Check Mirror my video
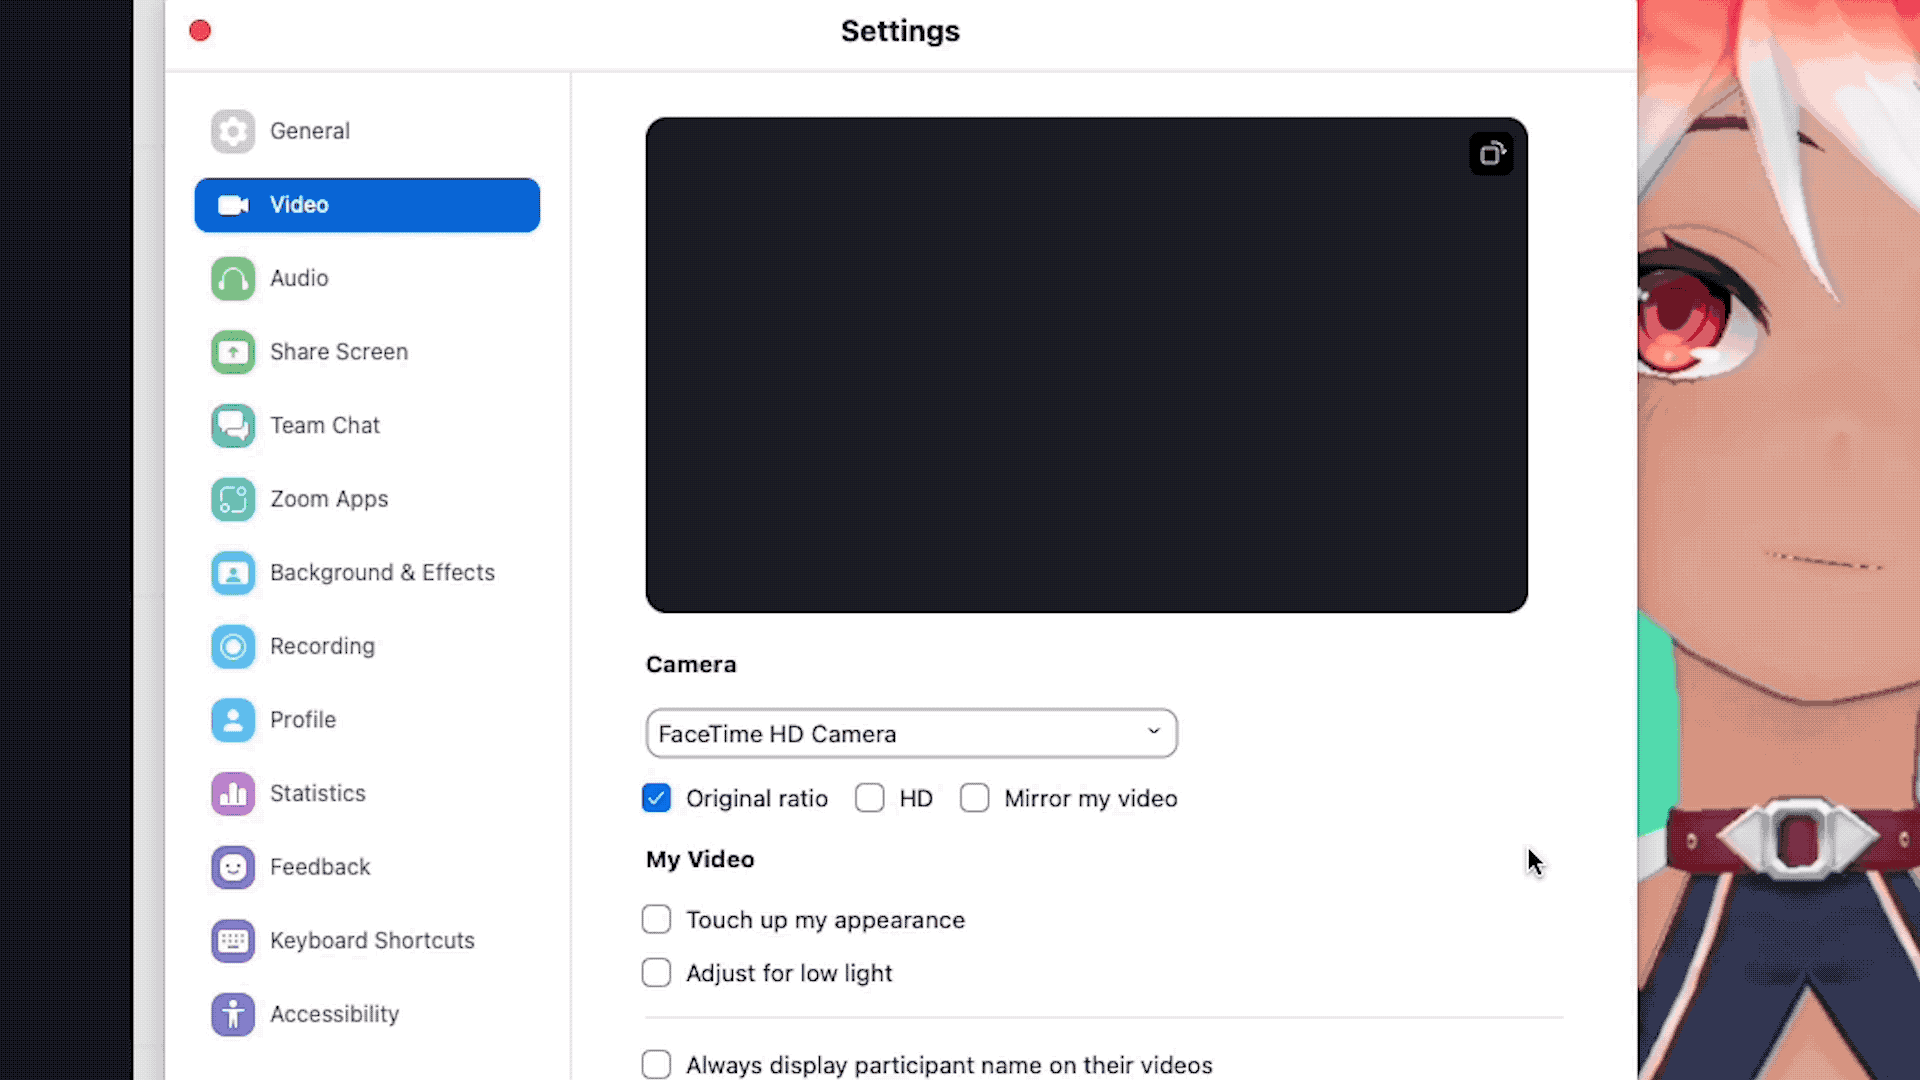 (974, 798)
